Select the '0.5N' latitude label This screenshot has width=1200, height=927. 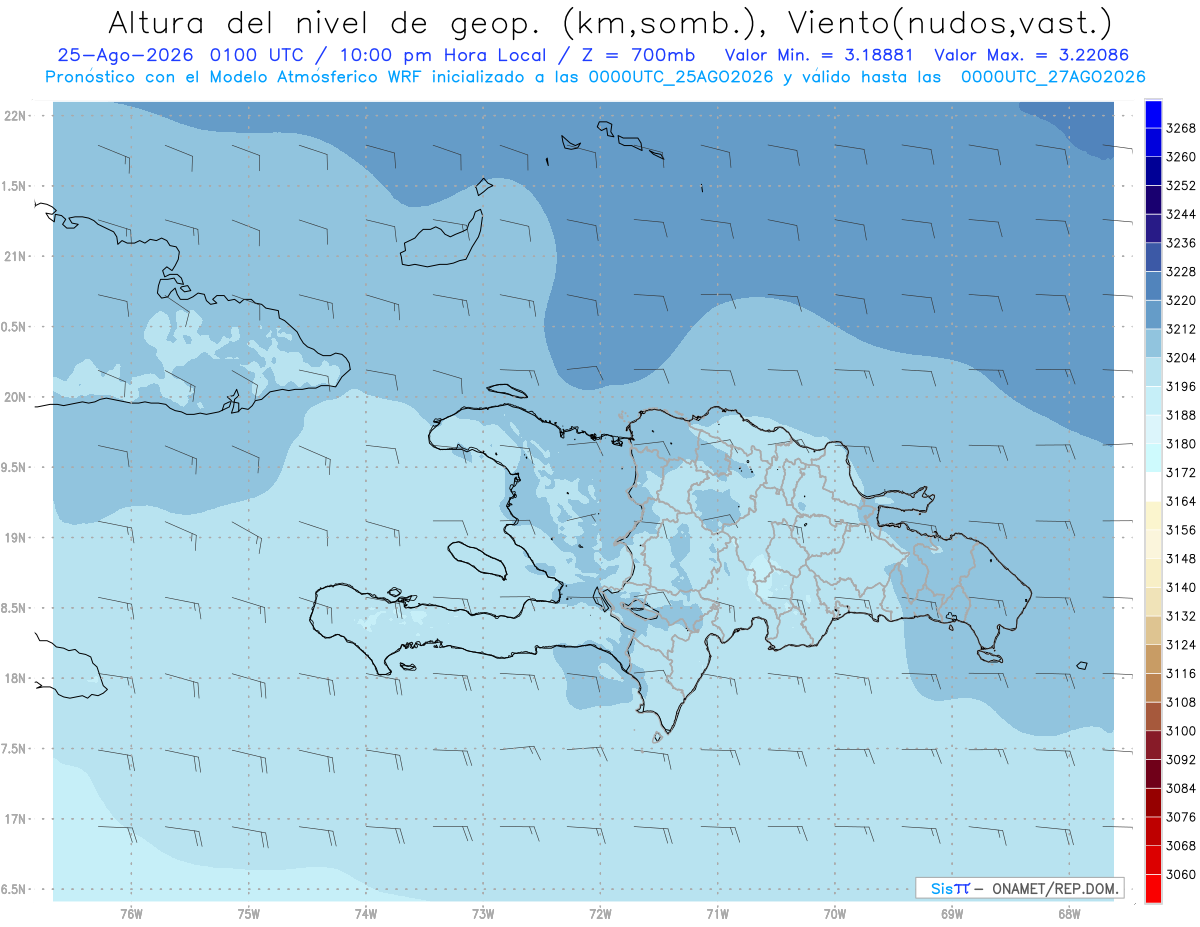click(x=15, y=327)
